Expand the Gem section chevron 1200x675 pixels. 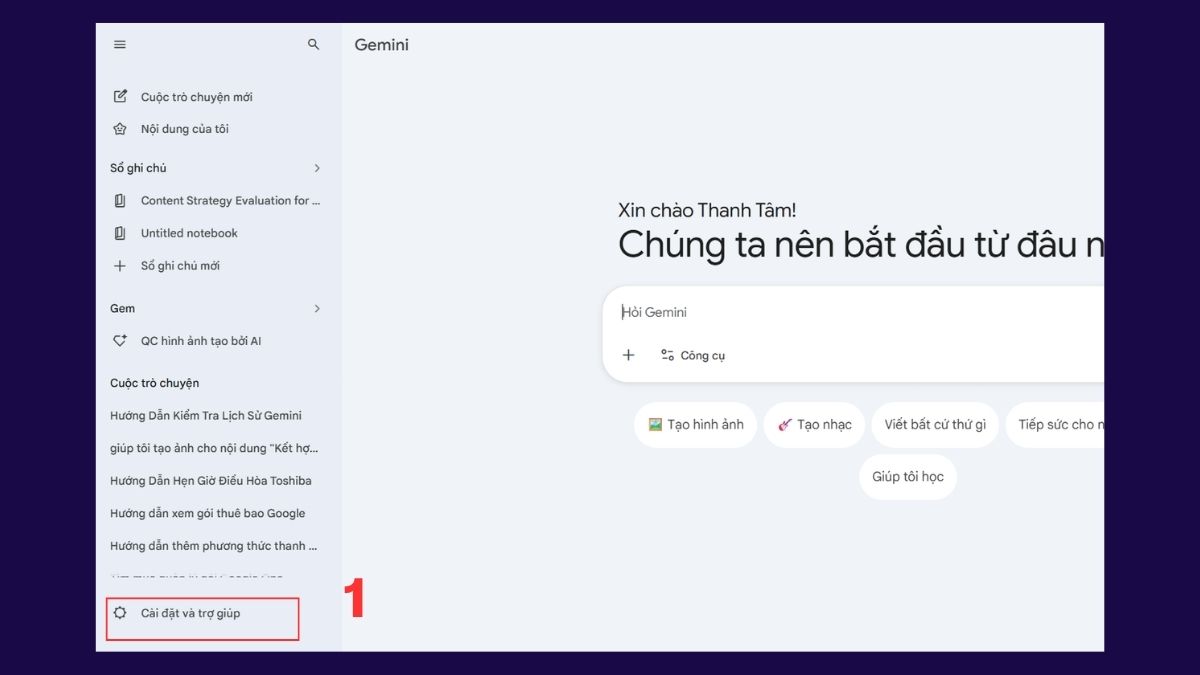point(317,308)
